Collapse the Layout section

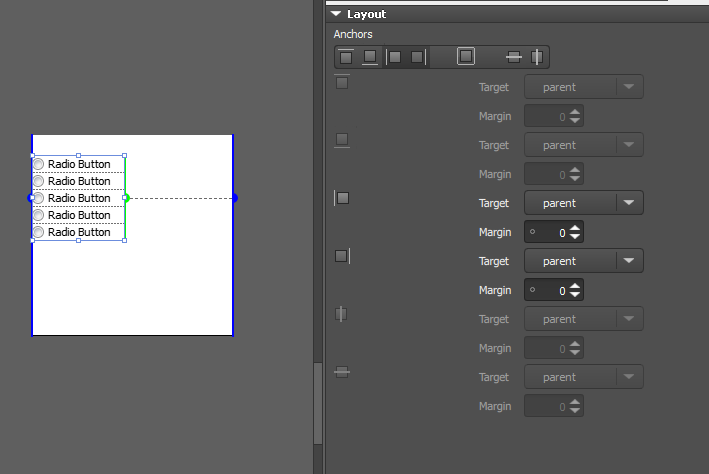[336, 14]
